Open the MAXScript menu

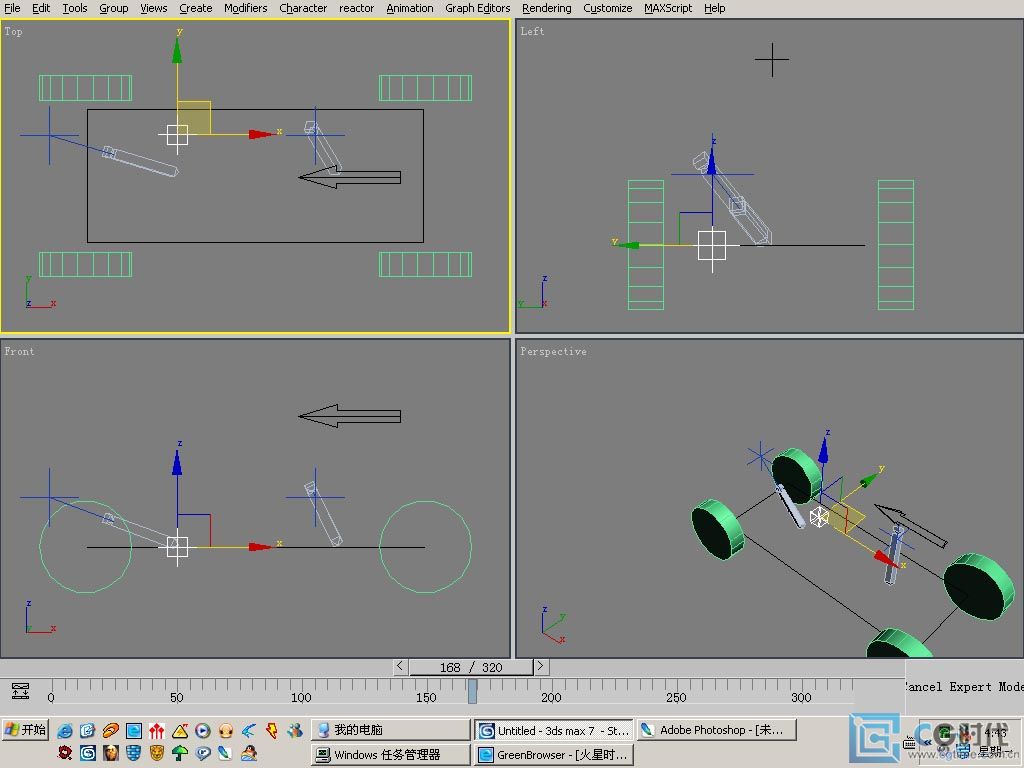coord(668,8)
